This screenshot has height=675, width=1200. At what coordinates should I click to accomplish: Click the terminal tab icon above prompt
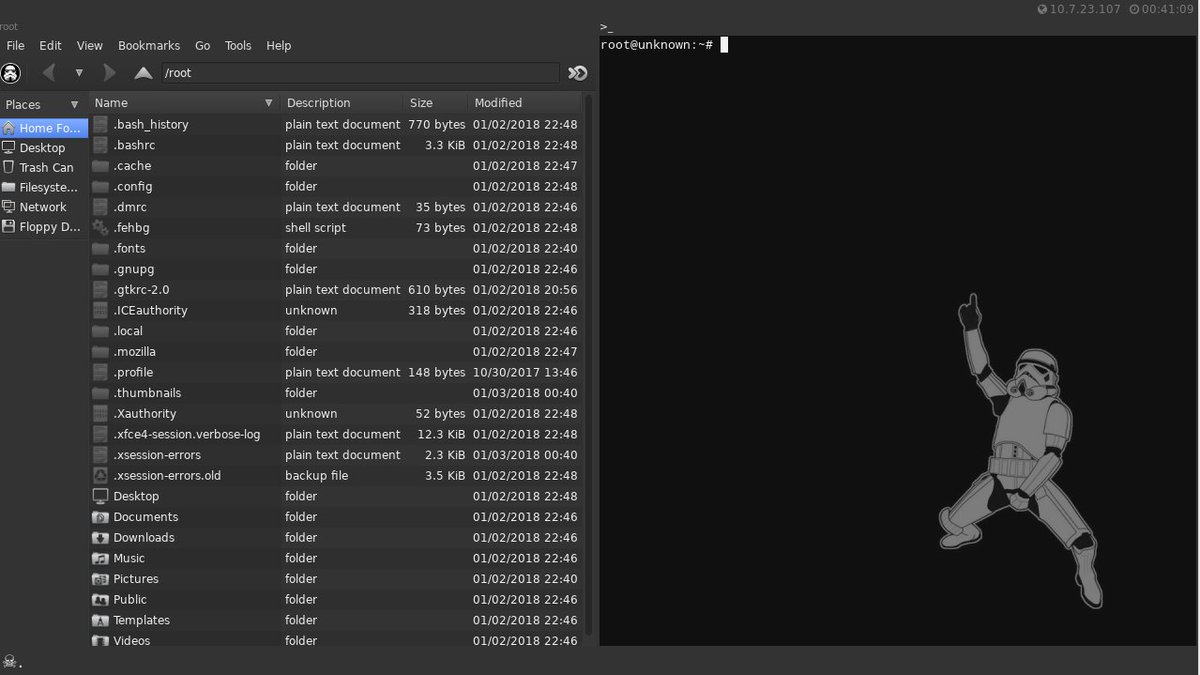click(x=606, y=26)
